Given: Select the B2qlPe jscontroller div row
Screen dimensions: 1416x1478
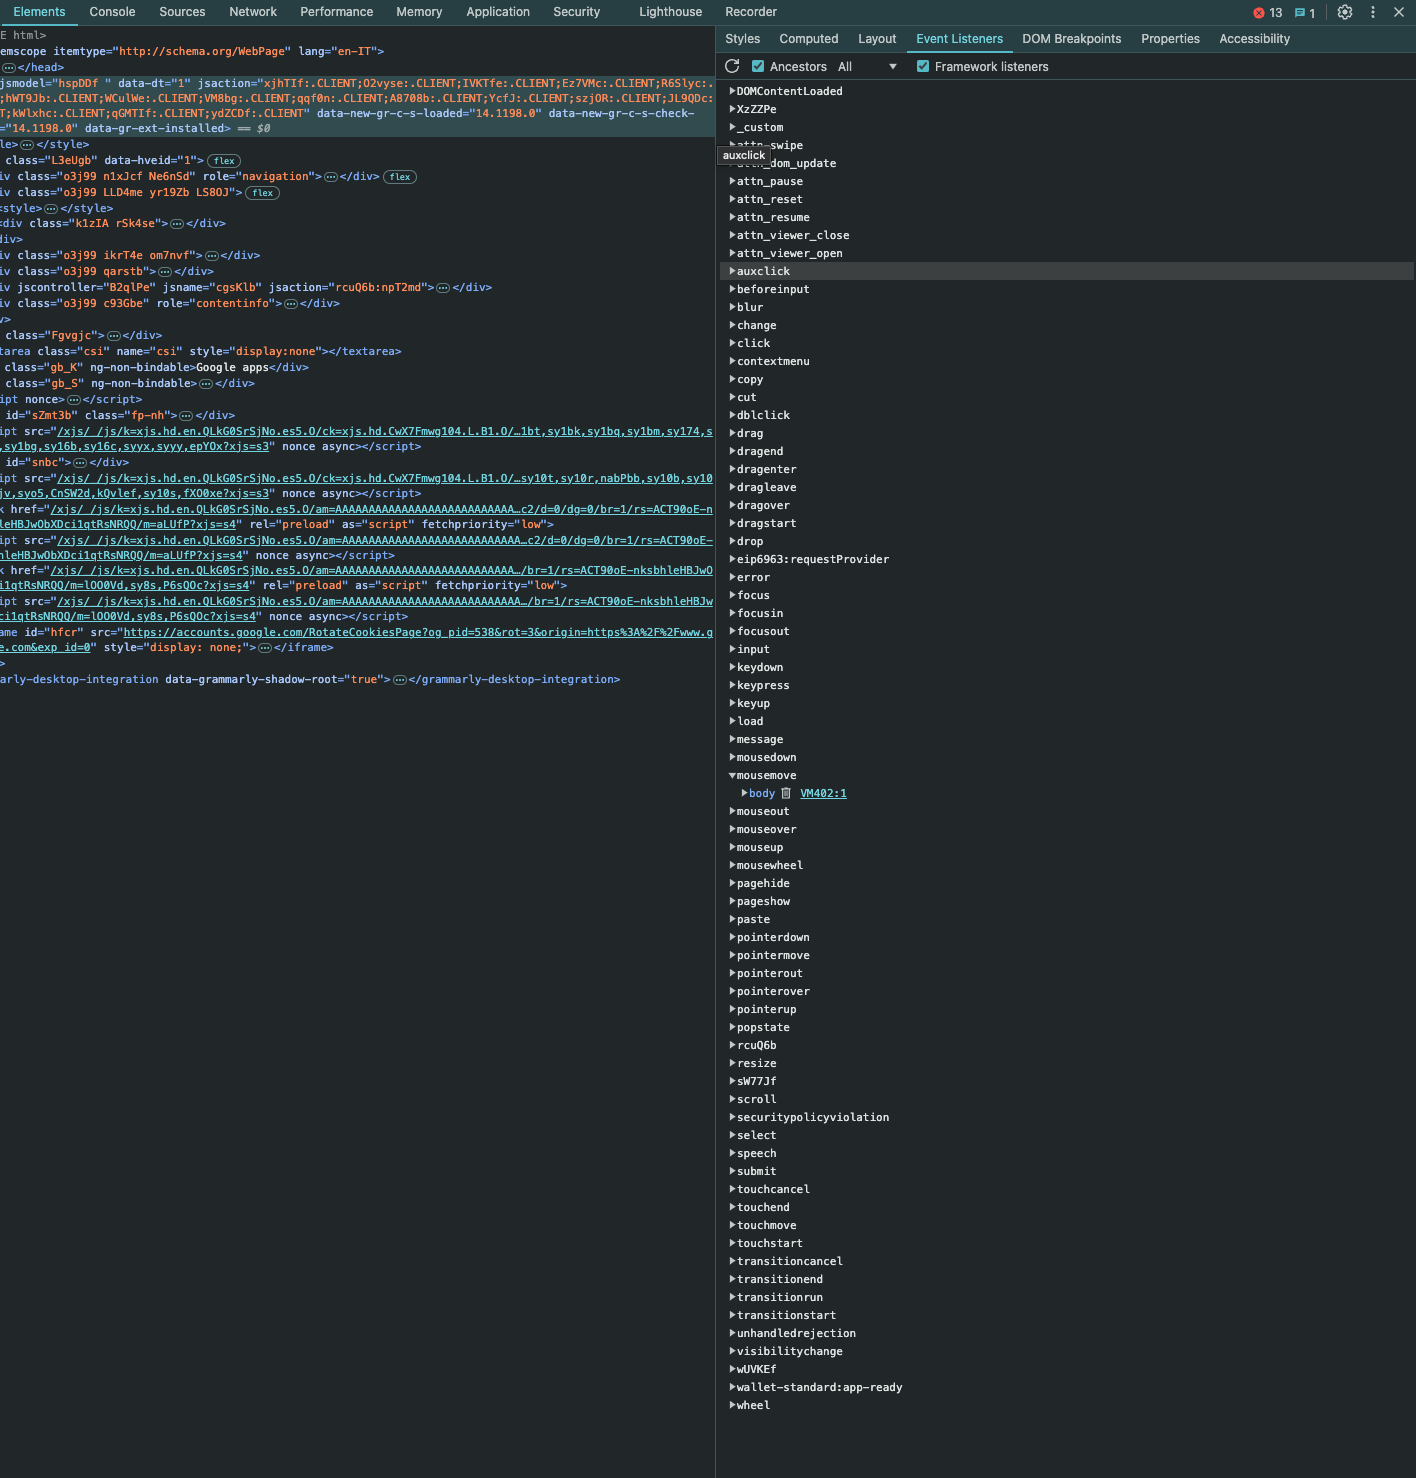Looking at the screenshot, I should coord(357,288).
